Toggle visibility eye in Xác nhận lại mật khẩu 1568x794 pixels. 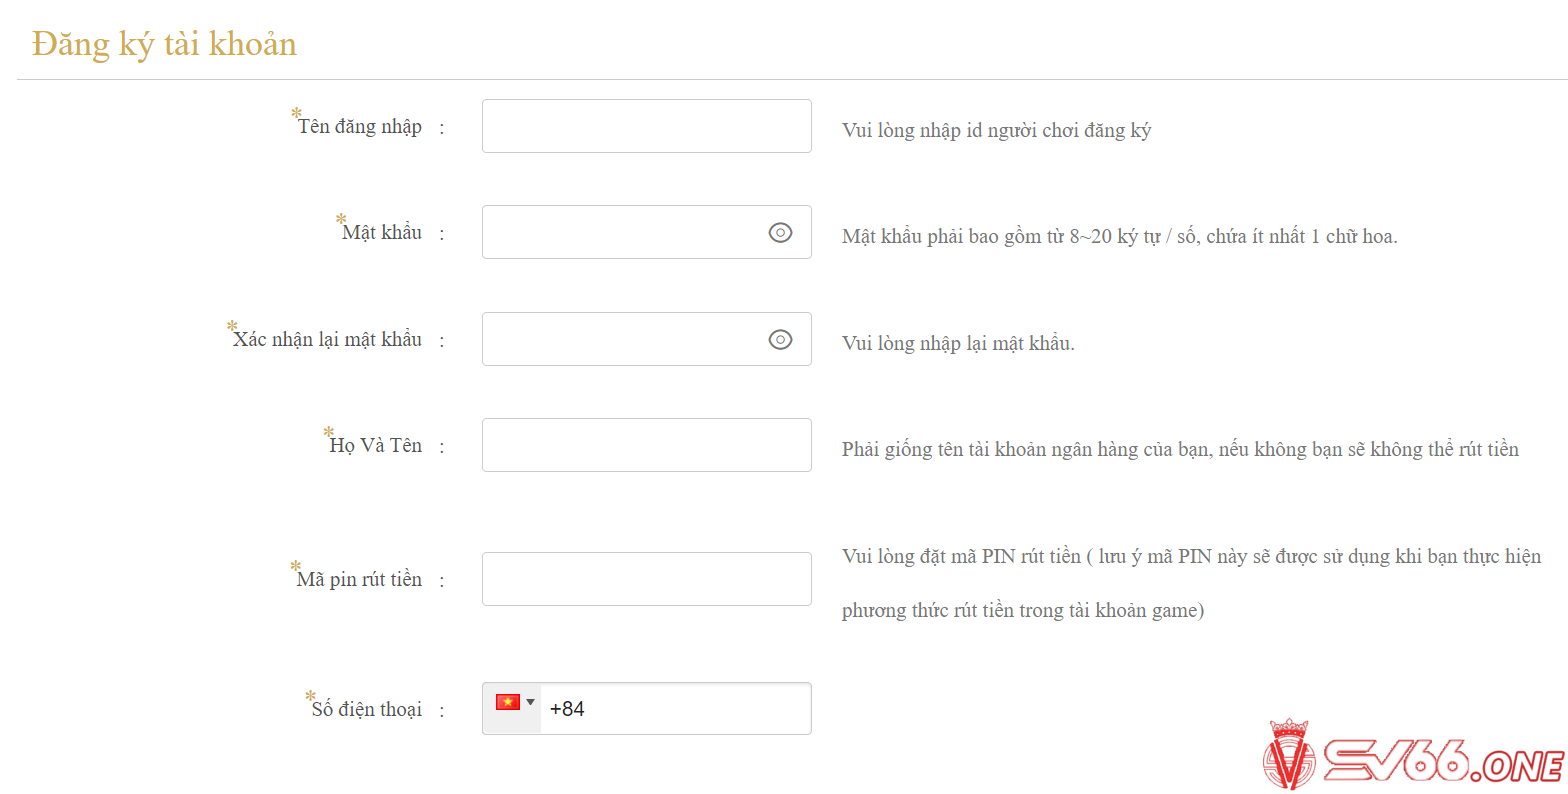pyautogui.click(x=780, y=339)
